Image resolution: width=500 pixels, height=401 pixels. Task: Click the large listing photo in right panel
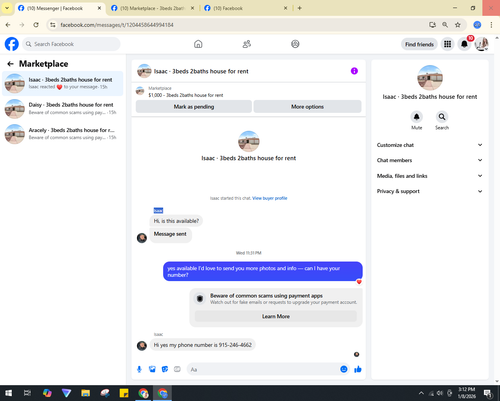pos(430,78)
